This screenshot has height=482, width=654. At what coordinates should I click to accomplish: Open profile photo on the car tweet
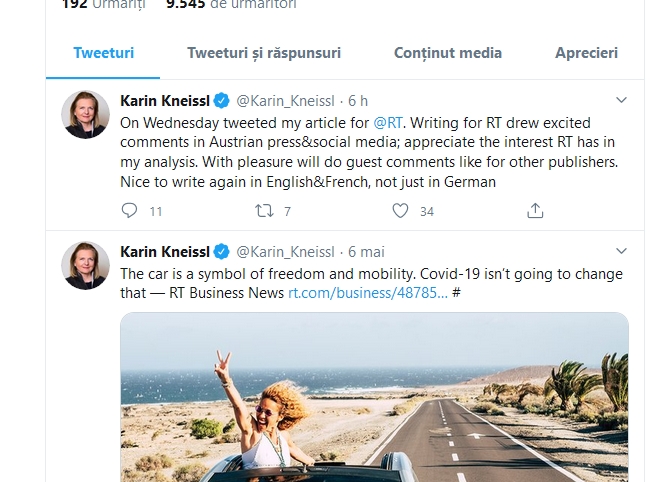pos(85,265)
